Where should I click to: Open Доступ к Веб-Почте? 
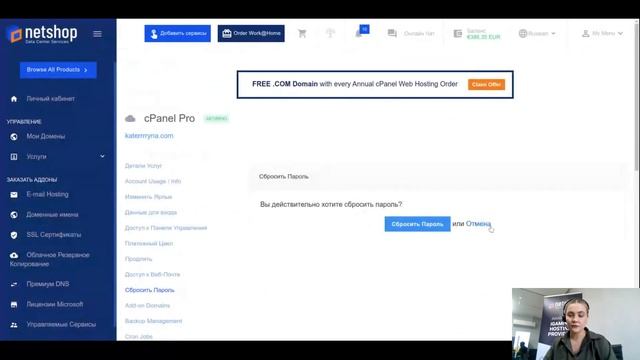point(152,274)
